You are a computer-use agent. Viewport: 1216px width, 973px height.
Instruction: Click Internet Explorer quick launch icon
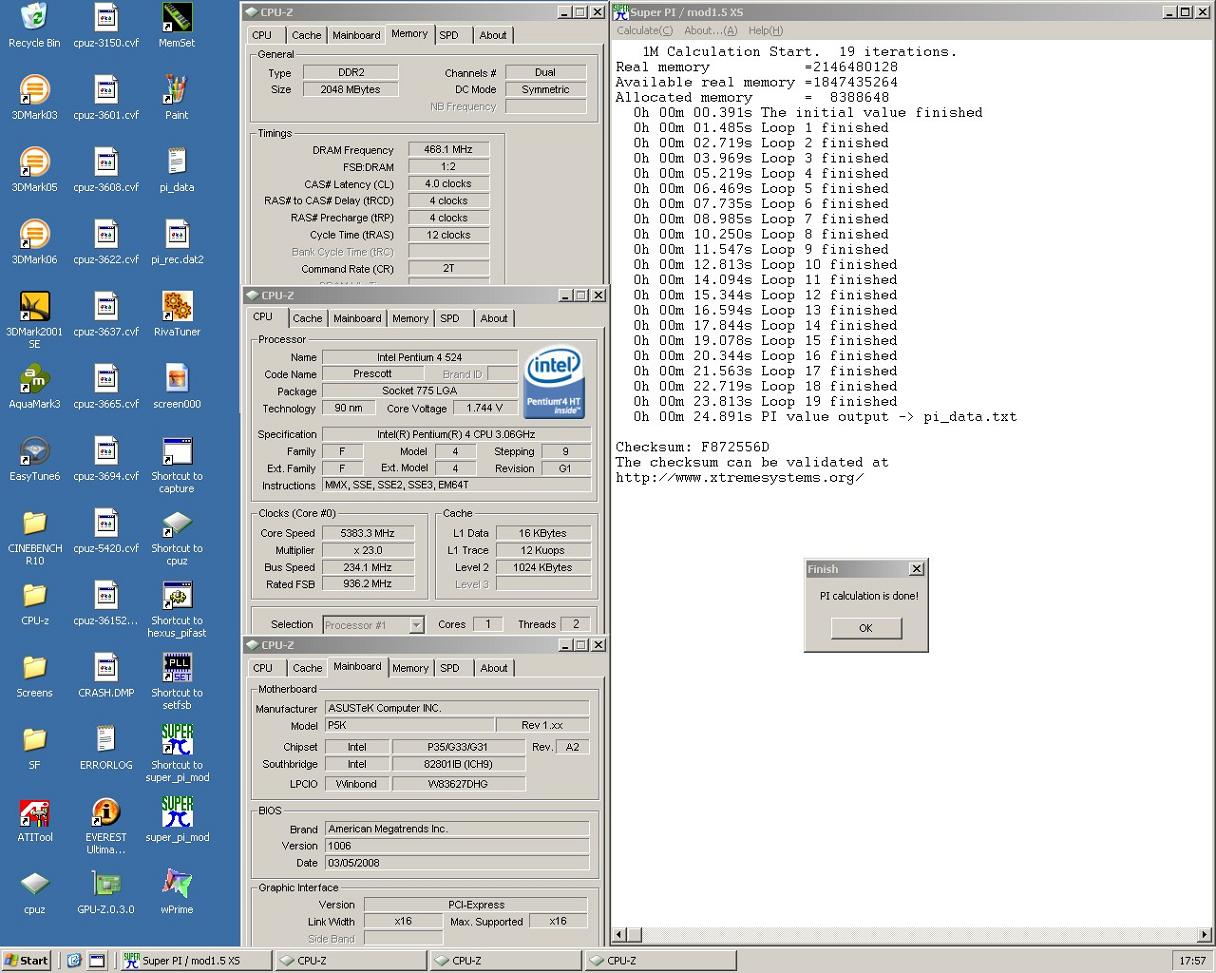pyautogui.click(x=74, y=961)
